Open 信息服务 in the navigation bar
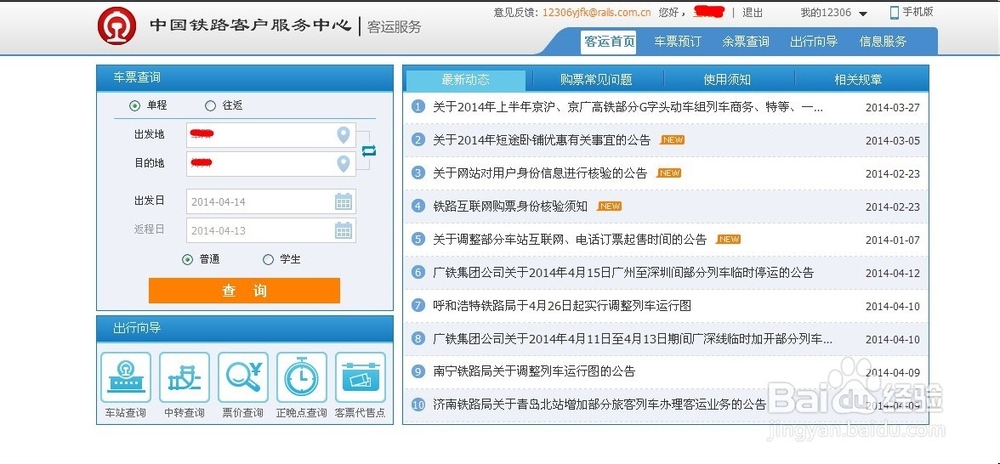Image resolution: width=1000 pixels, height=464 pixels. [x=883, y=41]
